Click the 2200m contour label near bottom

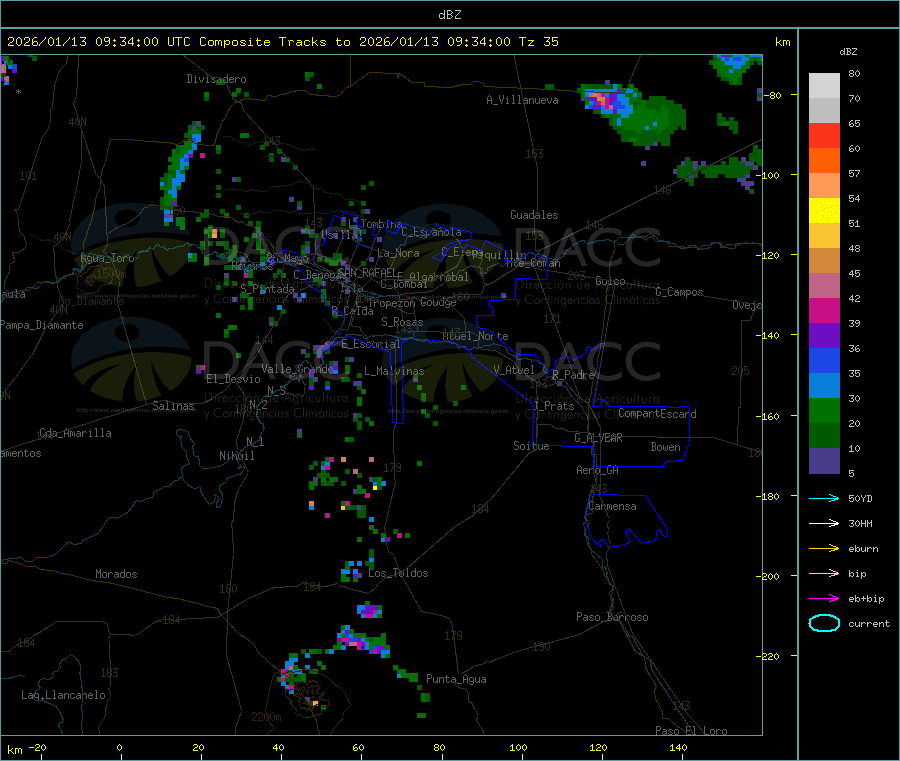(x=266, y=717)
